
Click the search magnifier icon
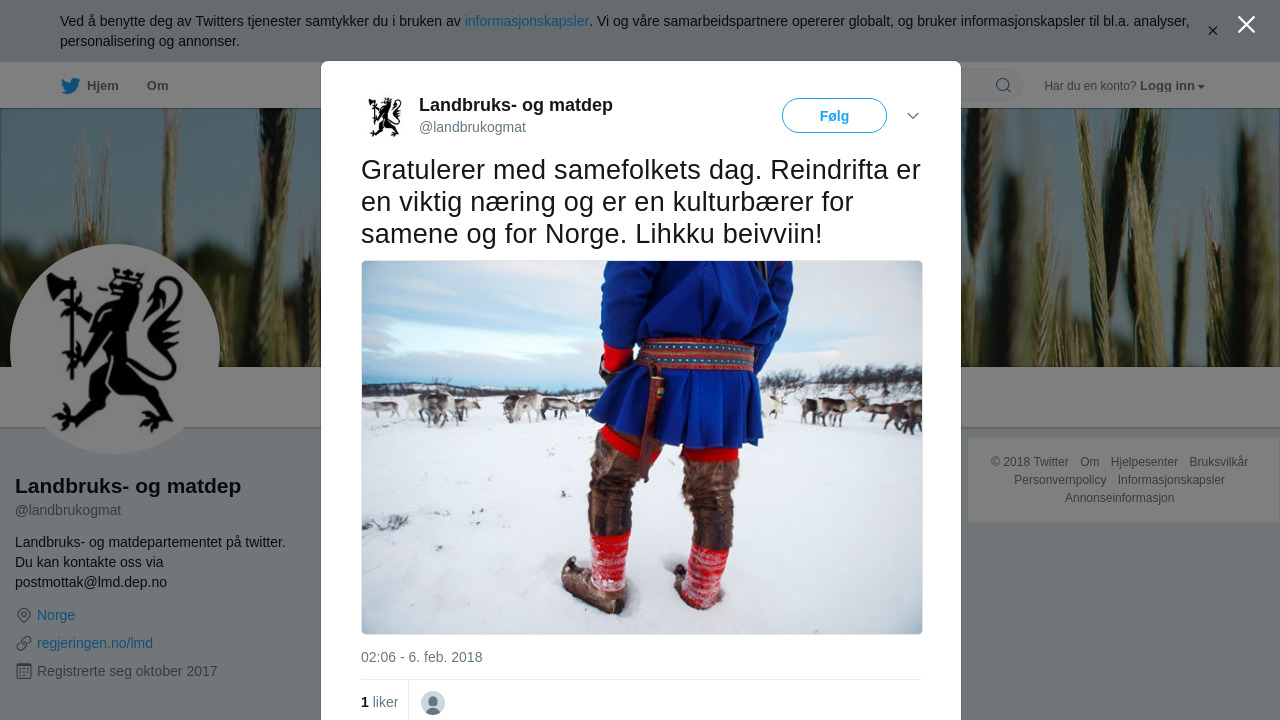coord(1003,85)
